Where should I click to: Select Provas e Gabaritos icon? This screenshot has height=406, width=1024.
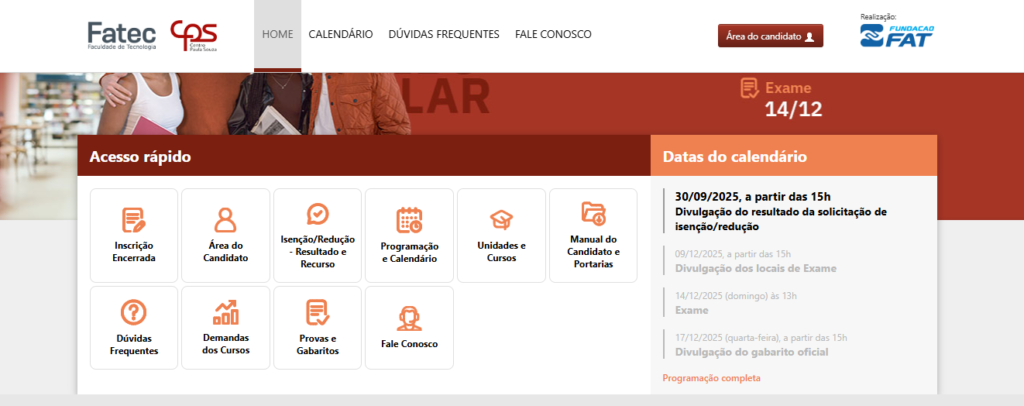[x=317, y=312]
